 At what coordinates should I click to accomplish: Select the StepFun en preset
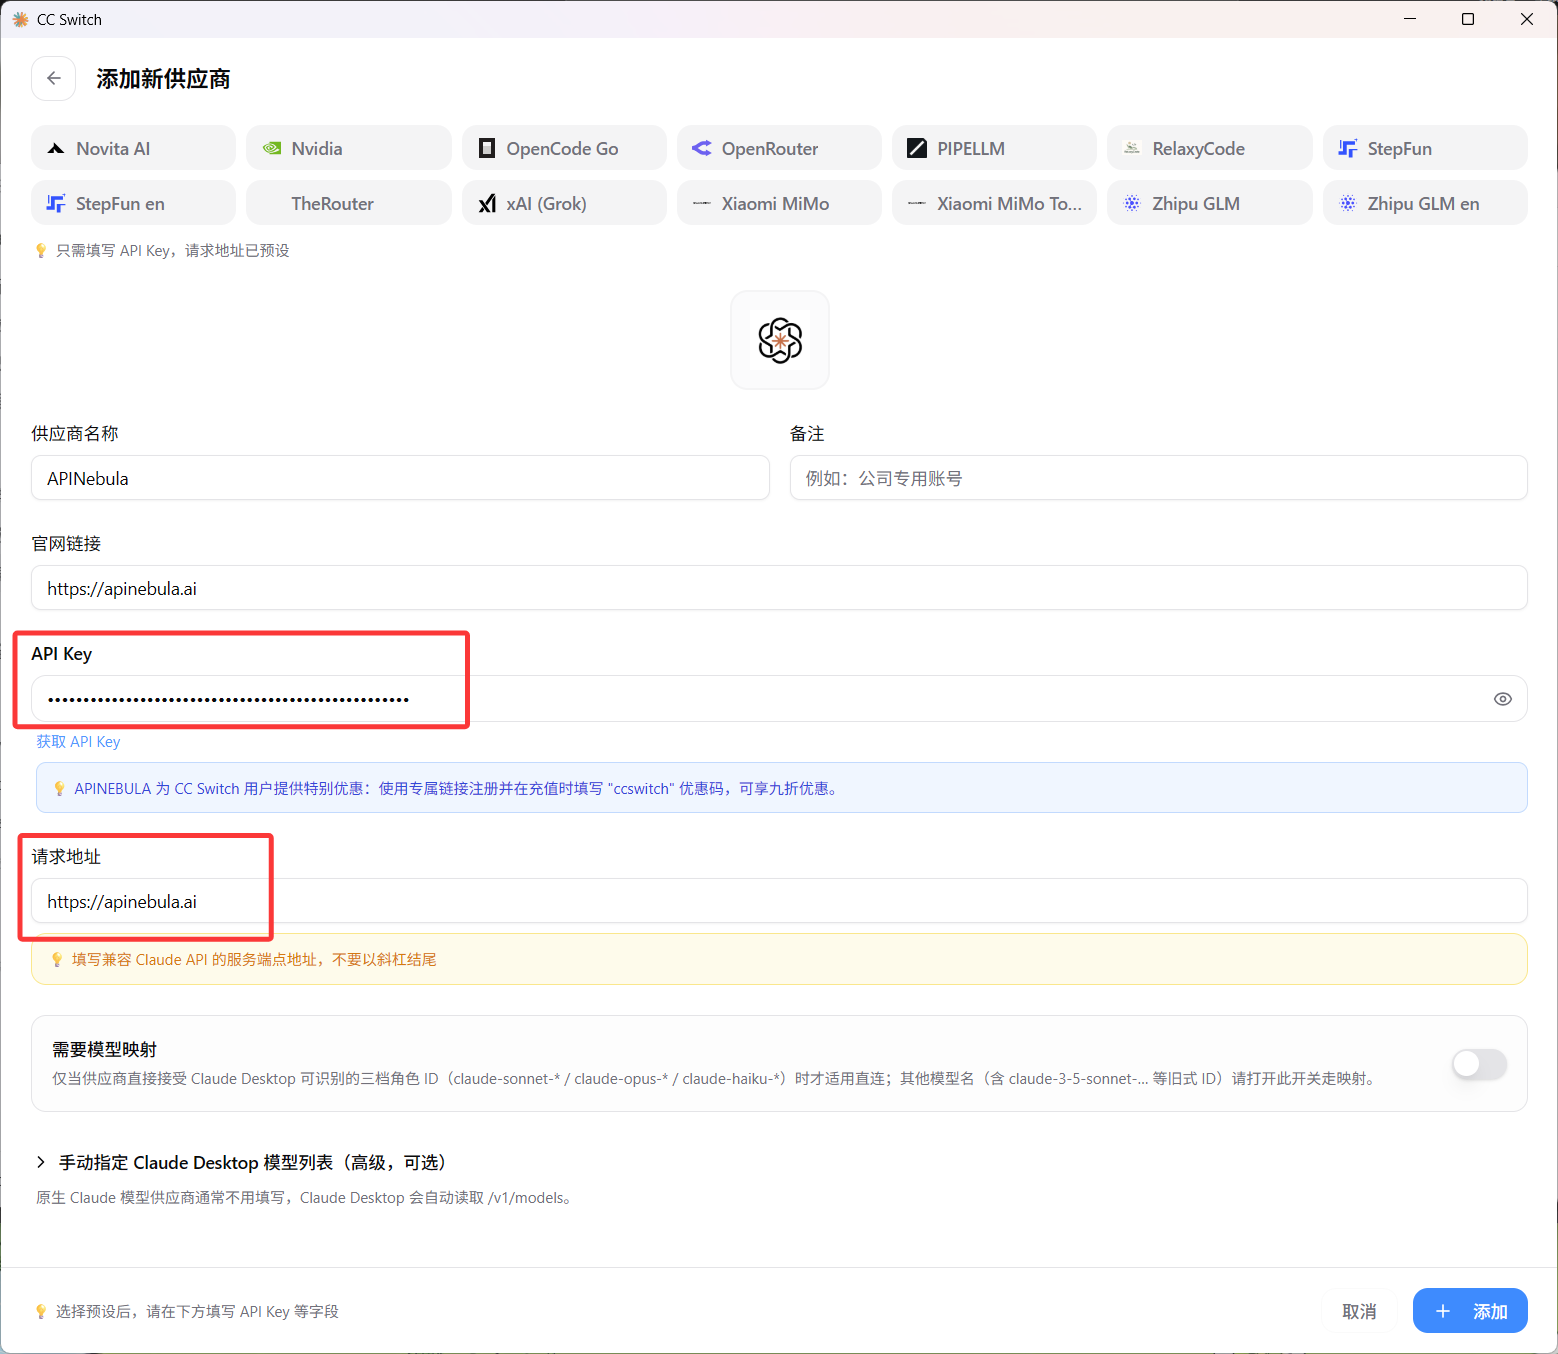tap(133, 203)
